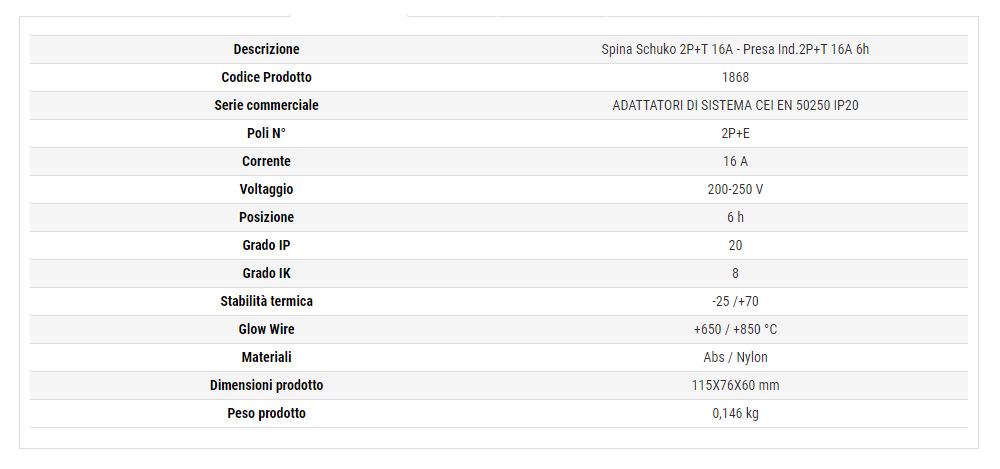Click the Voltaggio label
1000x469 pixels.
tap(266, 189)
